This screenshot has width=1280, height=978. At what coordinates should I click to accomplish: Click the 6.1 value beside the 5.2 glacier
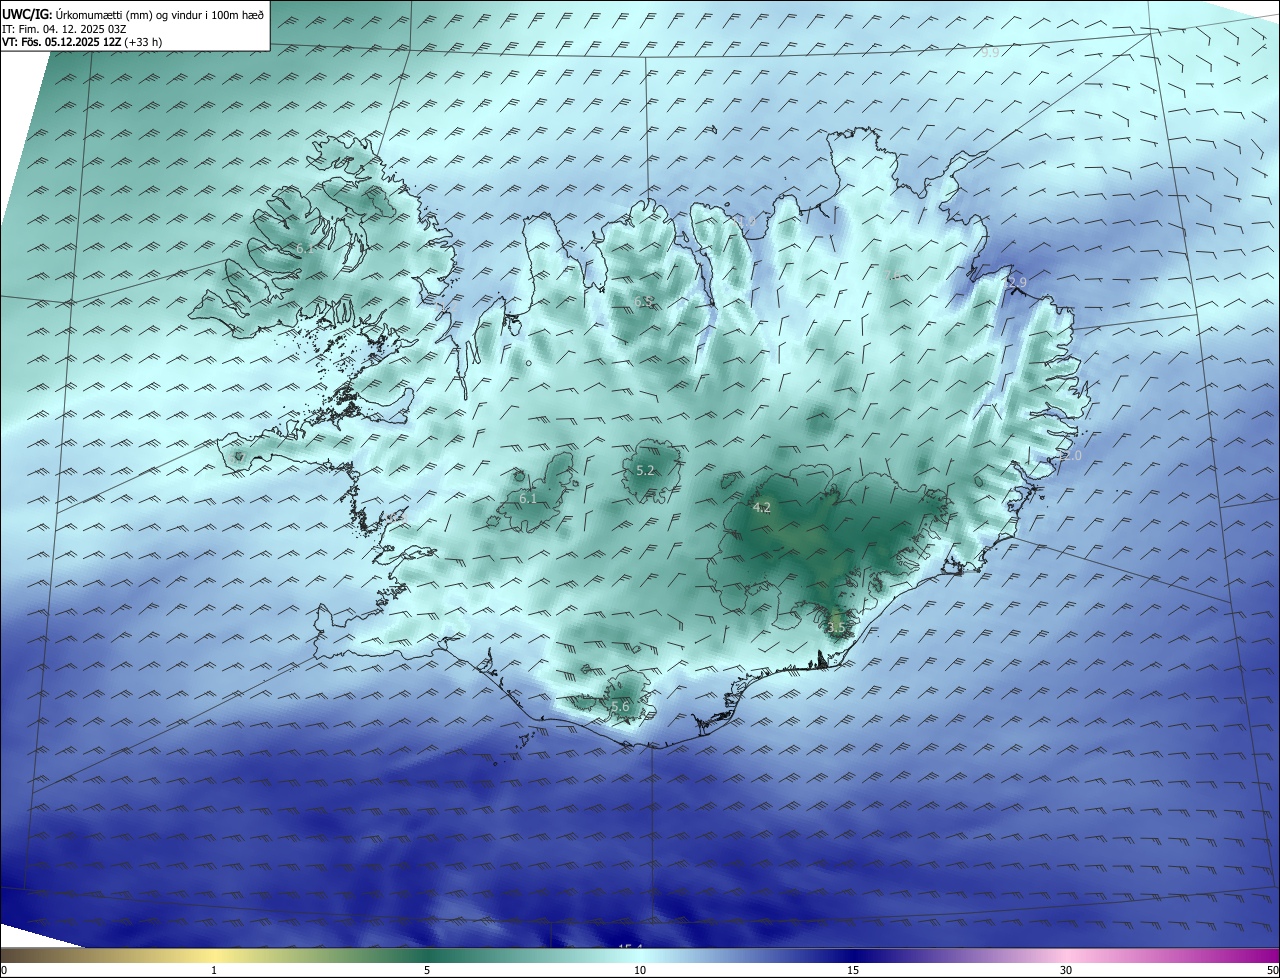point(528,498)
